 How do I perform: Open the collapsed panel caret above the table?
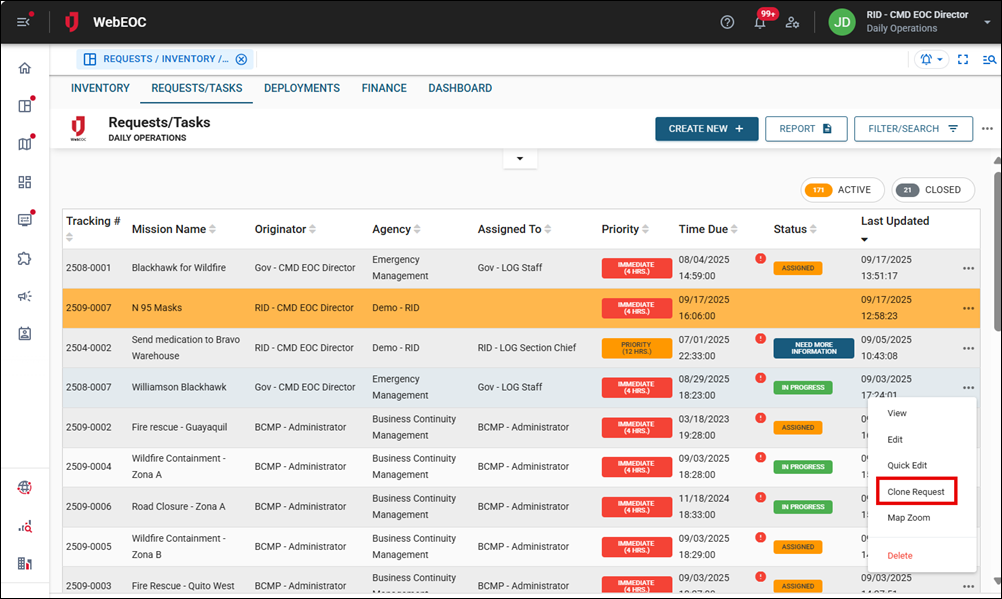tap(520, 157)
